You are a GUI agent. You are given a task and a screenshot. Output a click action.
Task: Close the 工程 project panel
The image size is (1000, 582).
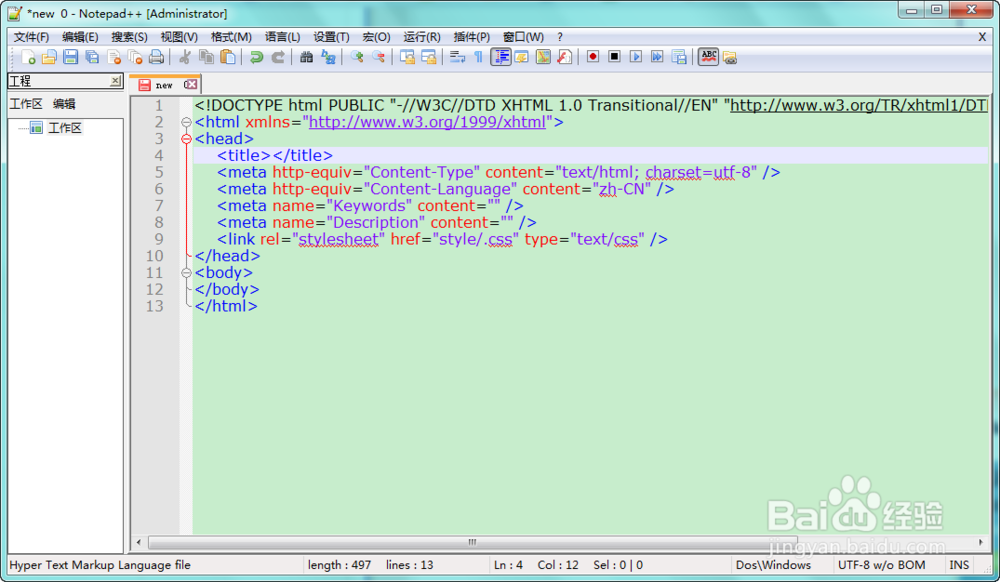[115, 81]
